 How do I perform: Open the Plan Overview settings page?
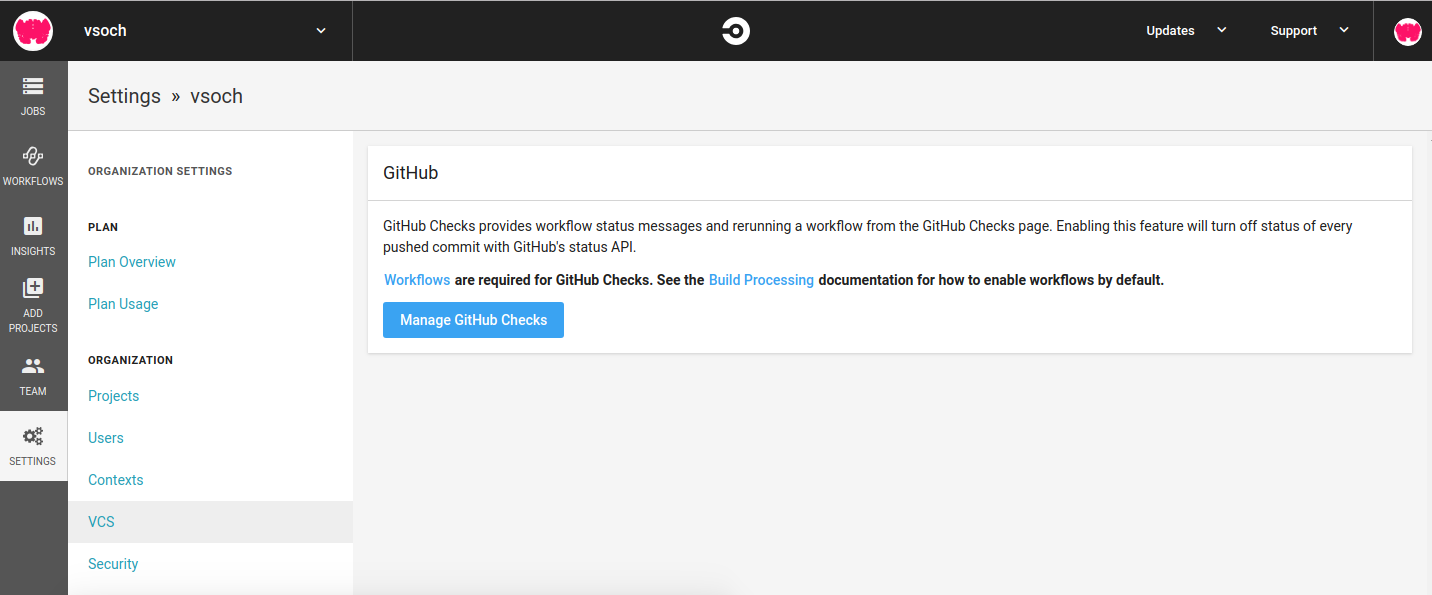coord(132,262)
